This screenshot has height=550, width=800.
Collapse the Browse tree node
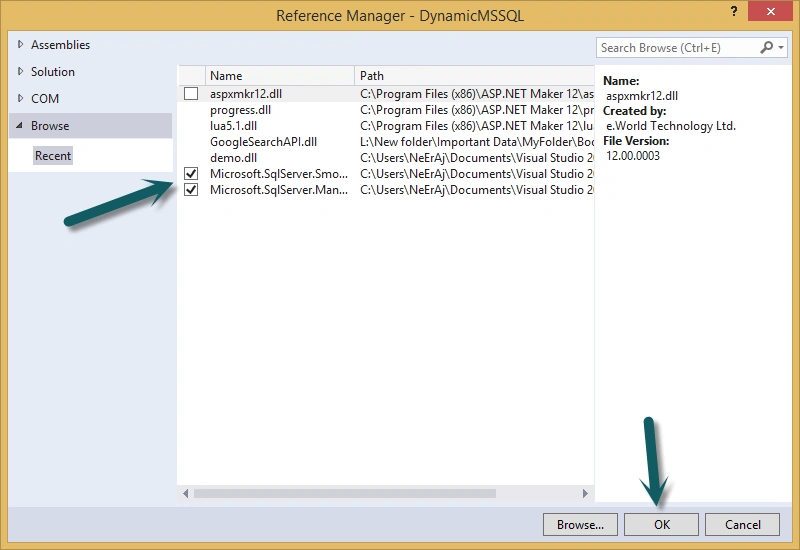pos(19,126)
